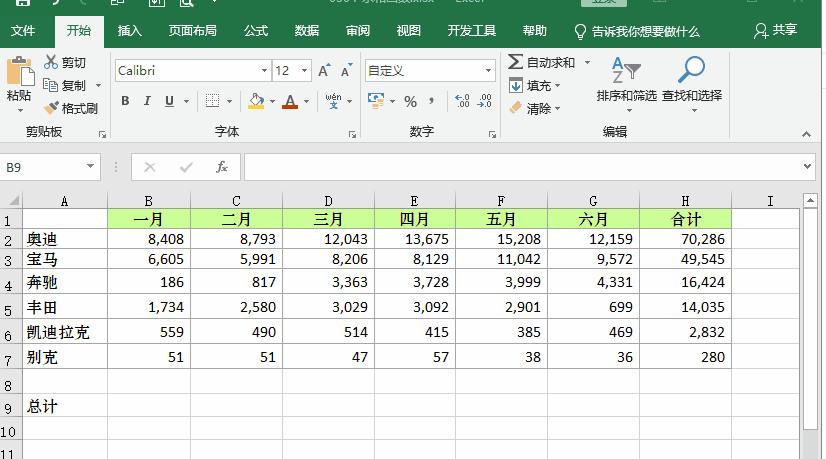Open the 帮助 Help tab
This screenshot has width=826, height=459.
534,31
